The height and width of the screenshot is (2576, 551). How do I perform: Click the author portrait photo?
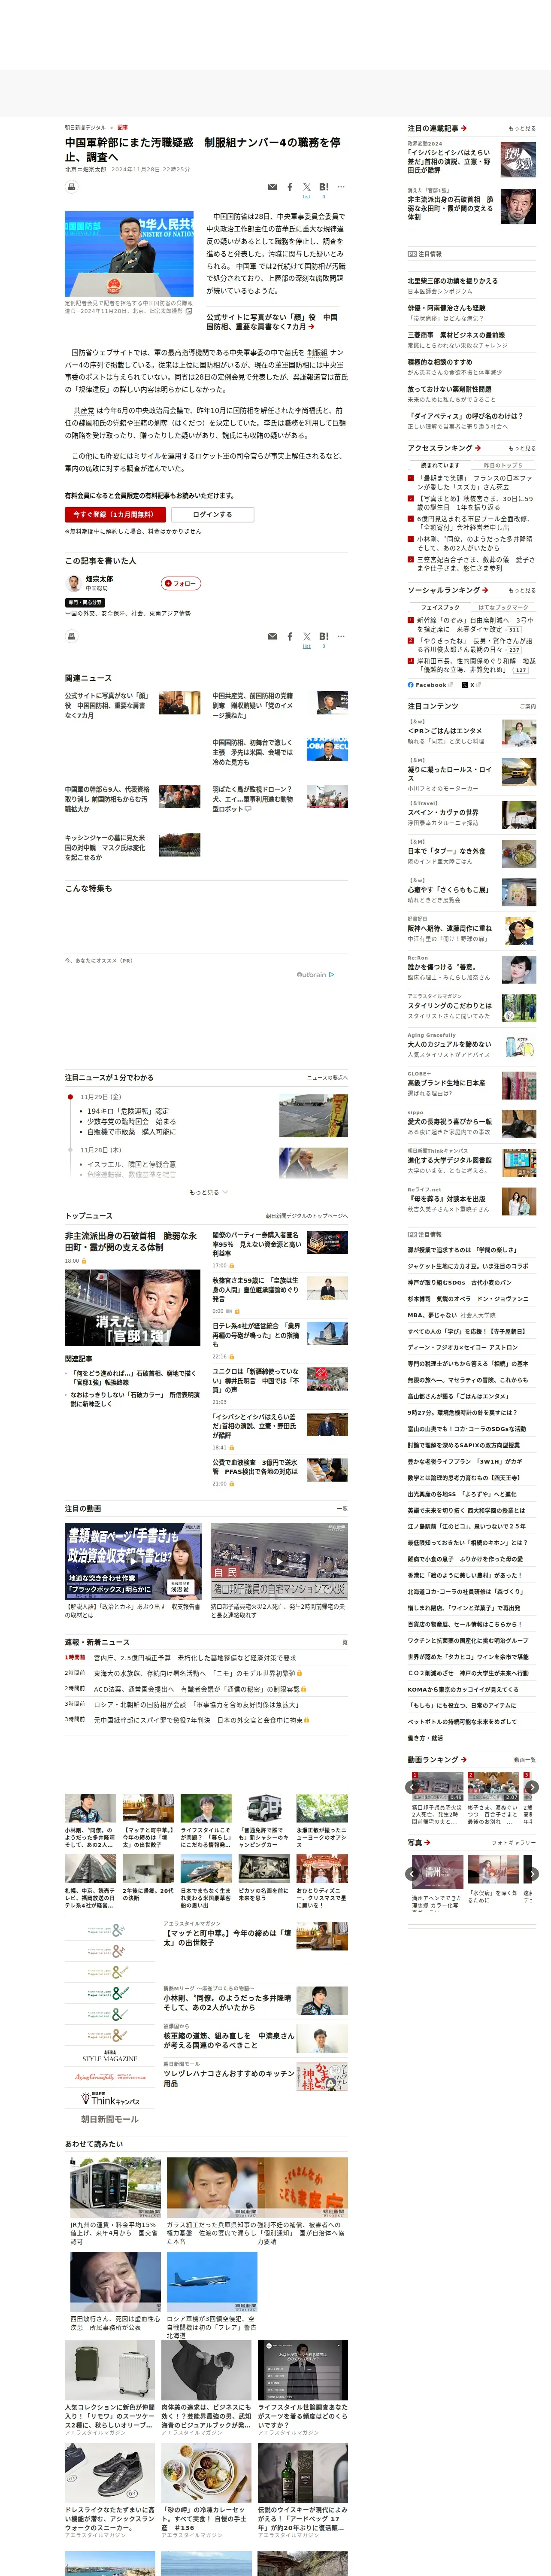coord(73,583)
